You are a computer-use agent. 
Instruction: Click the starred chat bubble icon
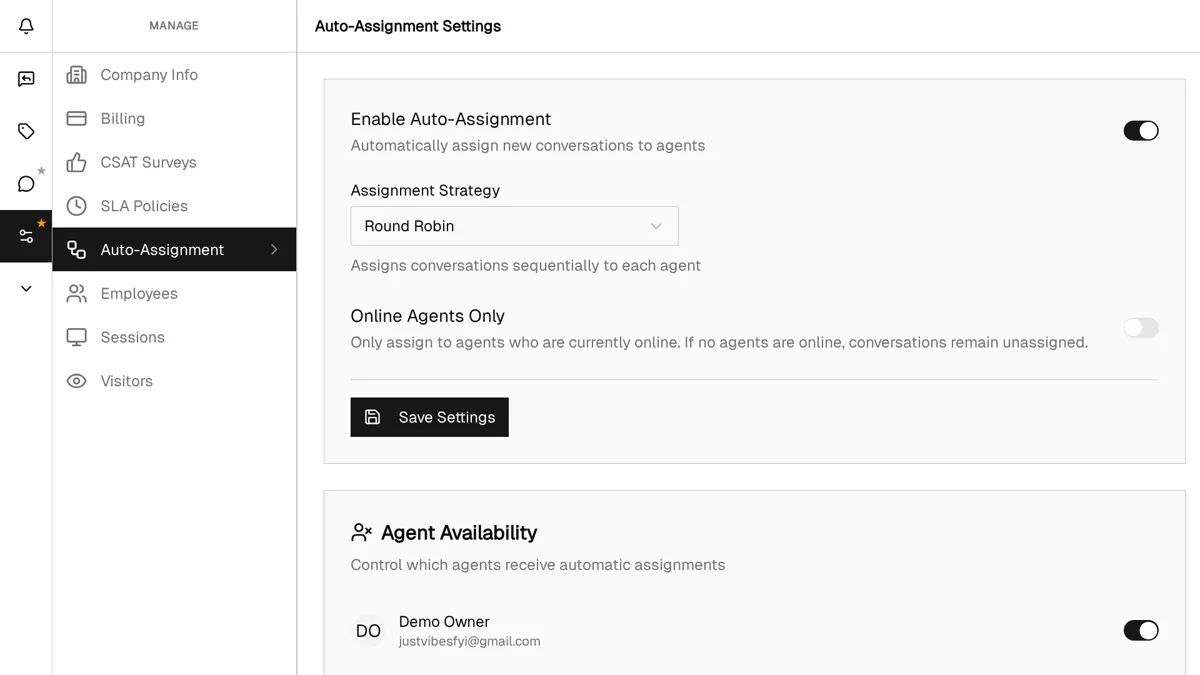(x=25, y=183)
